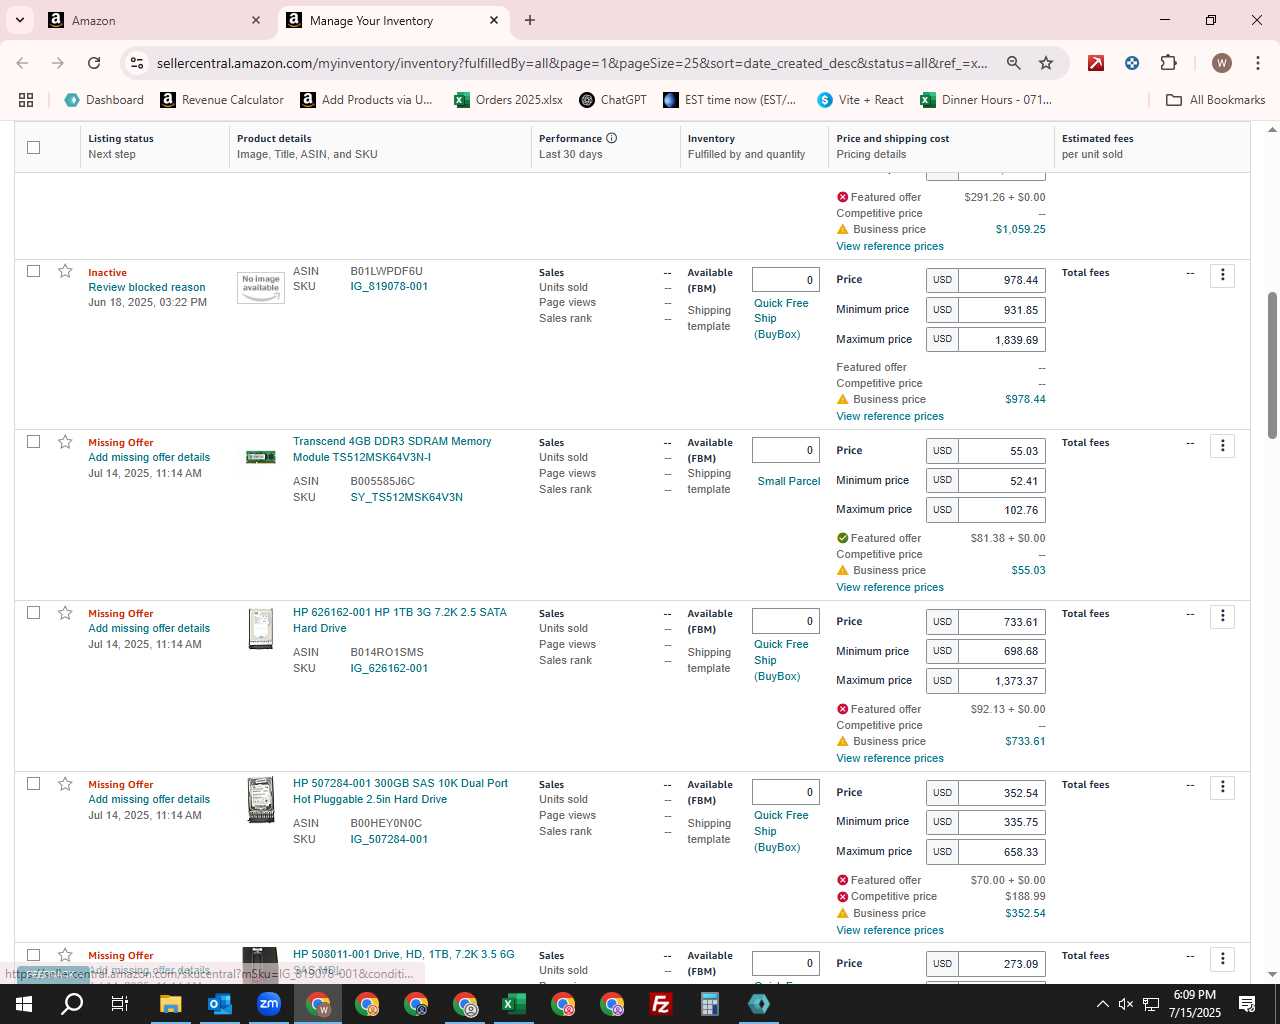Viewport: 1280px width, 1024px height.
Task: Edit the minimum price field showing 698.68
Action: (1002, 651)
